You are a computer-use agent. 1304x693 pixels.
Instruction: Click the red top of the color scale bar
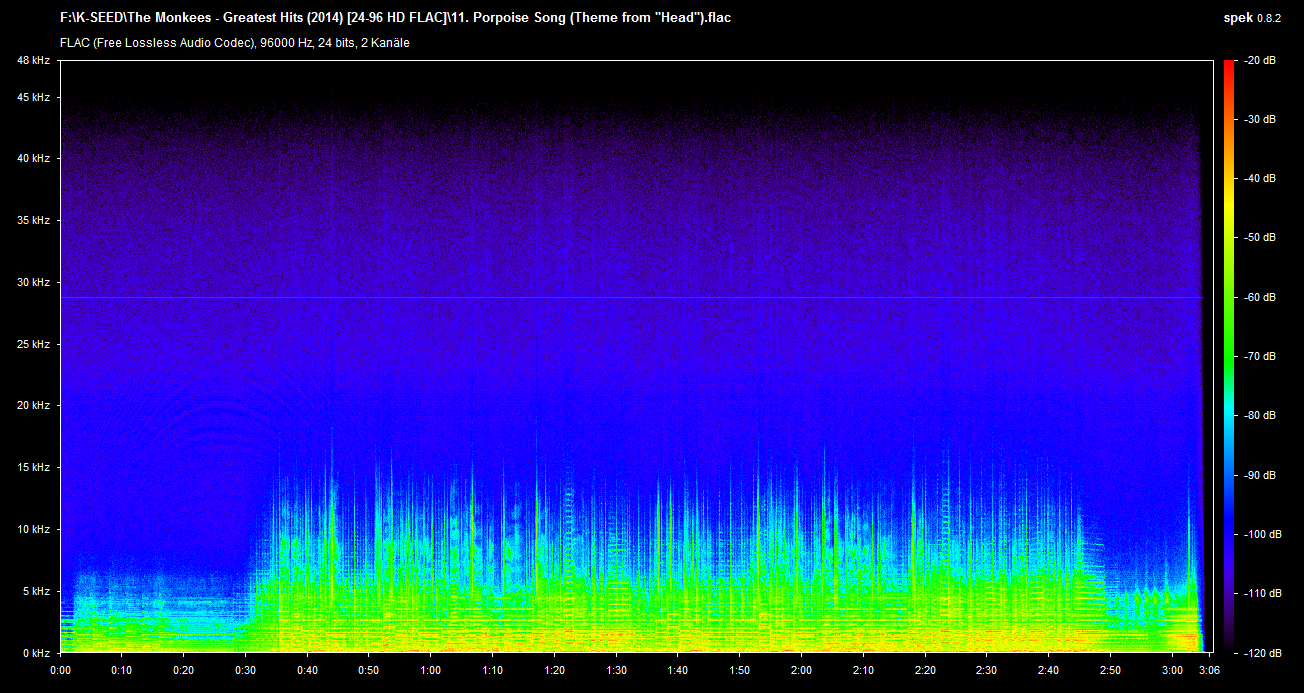1228,68
